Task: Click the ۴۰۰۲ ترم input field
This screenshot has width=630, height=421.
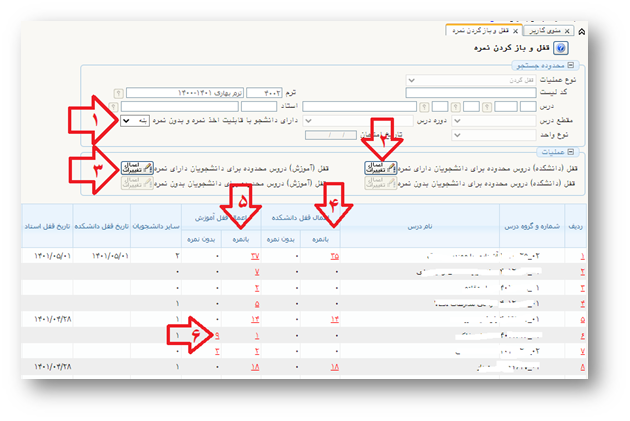Action: point(264,93)
